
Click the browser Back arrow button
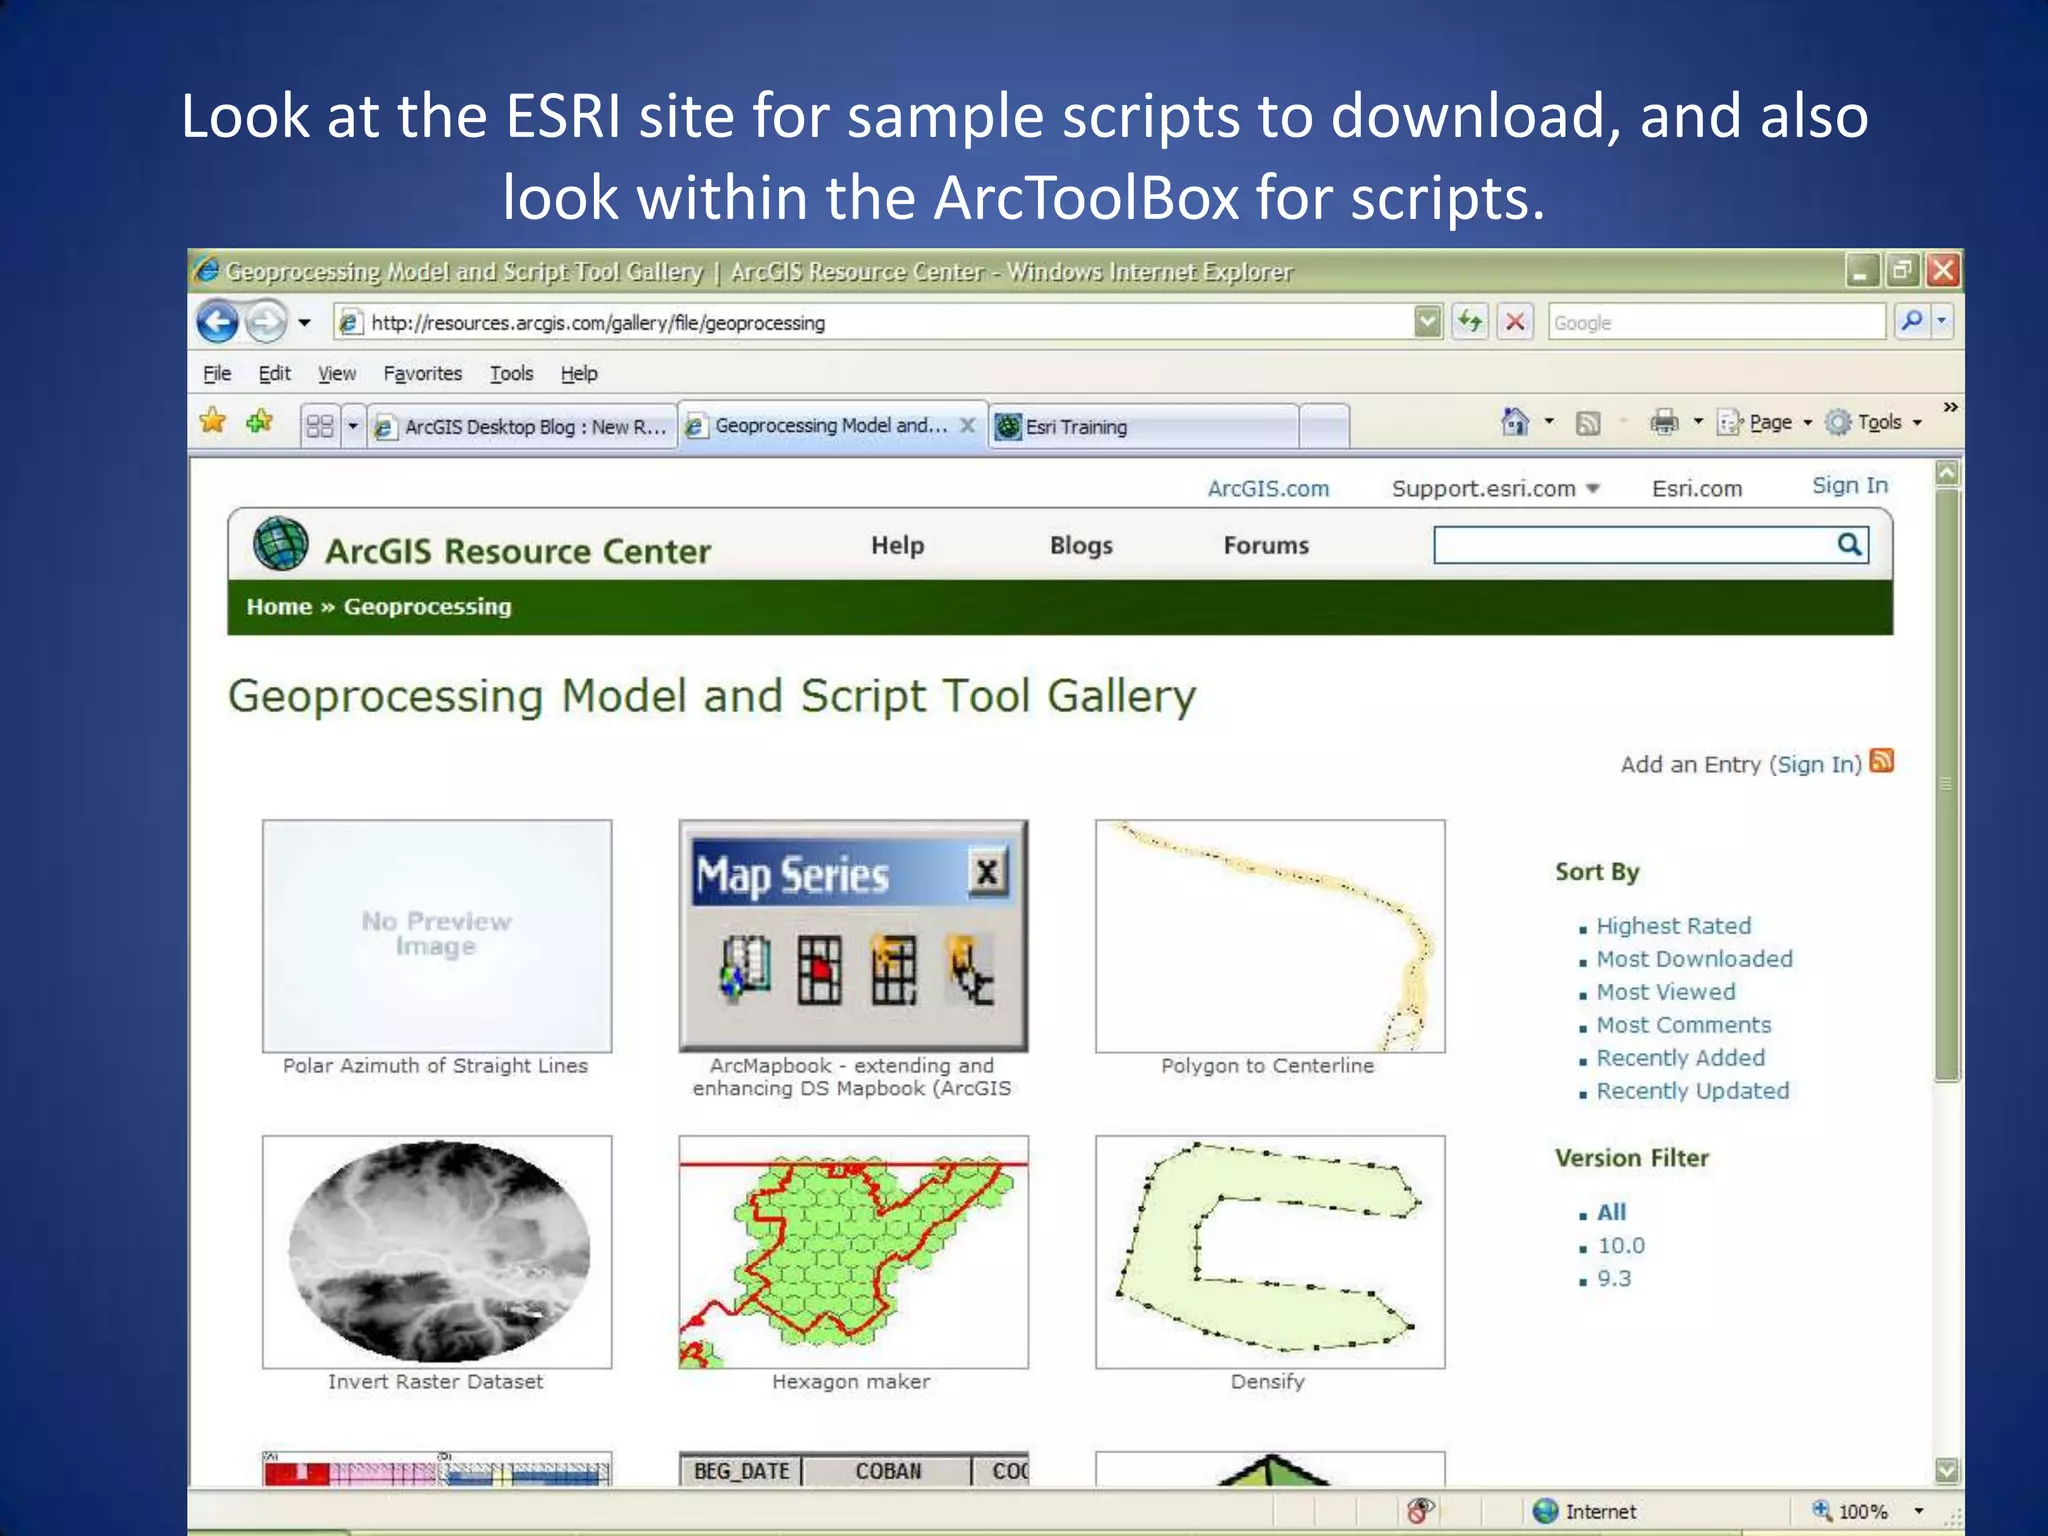217,322
